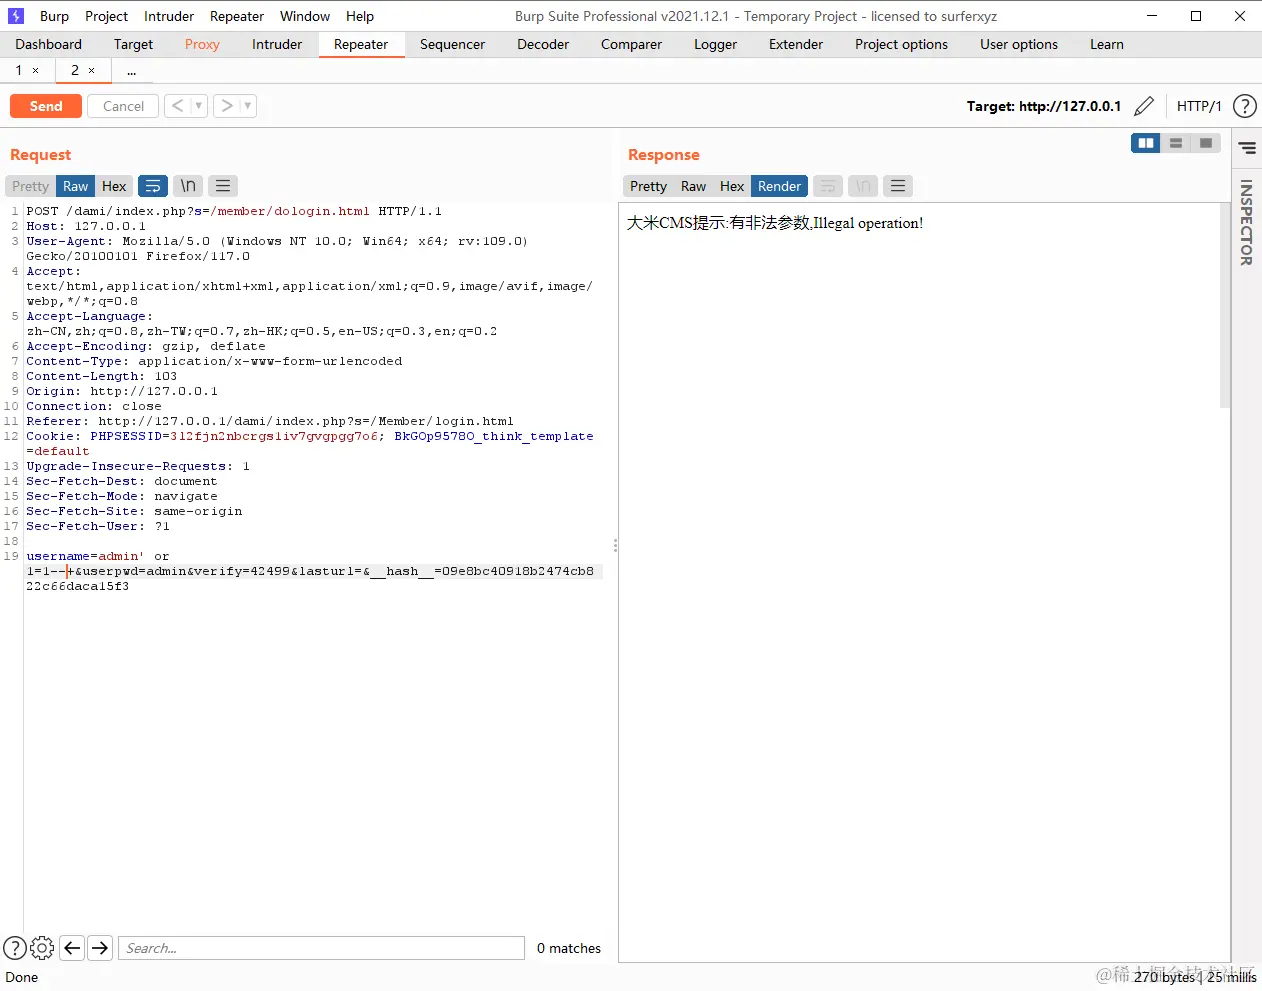Viewport: 1262px width, 991px height.
Task: Switch to the Proxy tab
Action: pyautogui.click(x=202, y=44)
